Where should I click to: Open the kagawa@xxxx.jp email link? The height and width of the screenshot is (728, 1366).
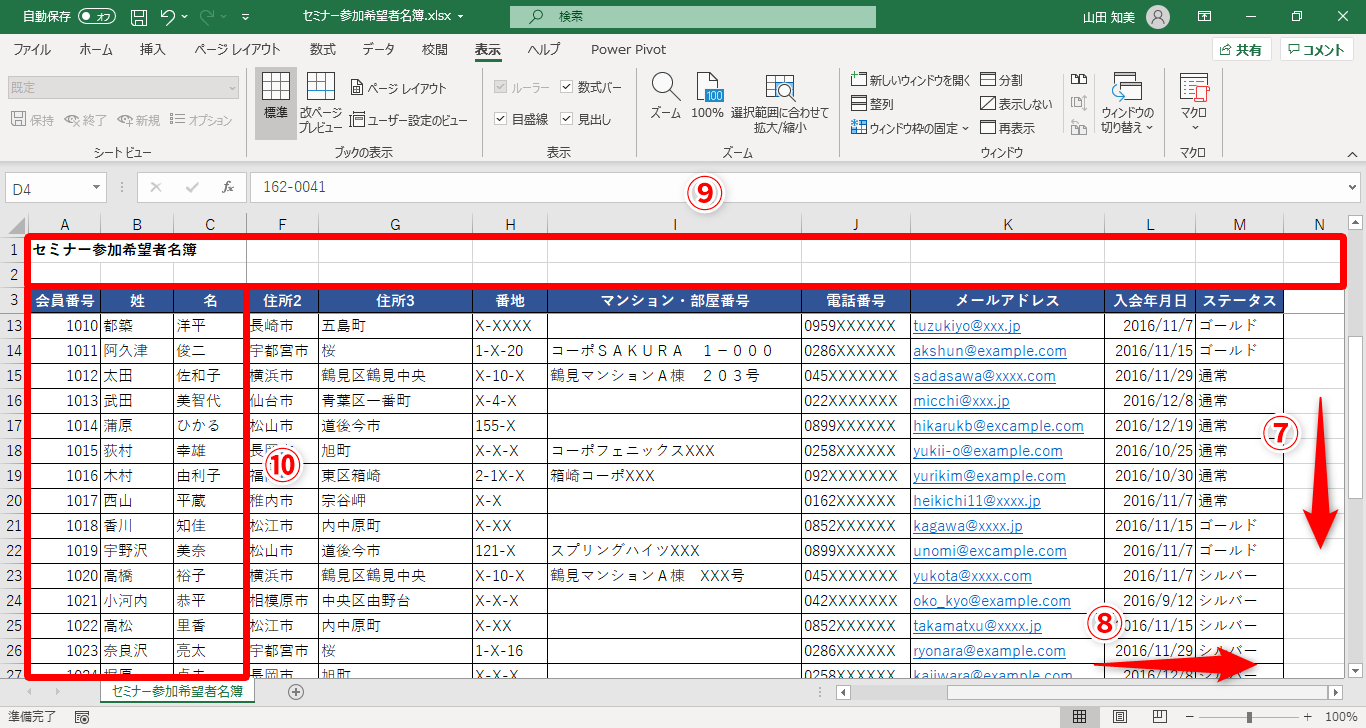[x=968, y=526]
